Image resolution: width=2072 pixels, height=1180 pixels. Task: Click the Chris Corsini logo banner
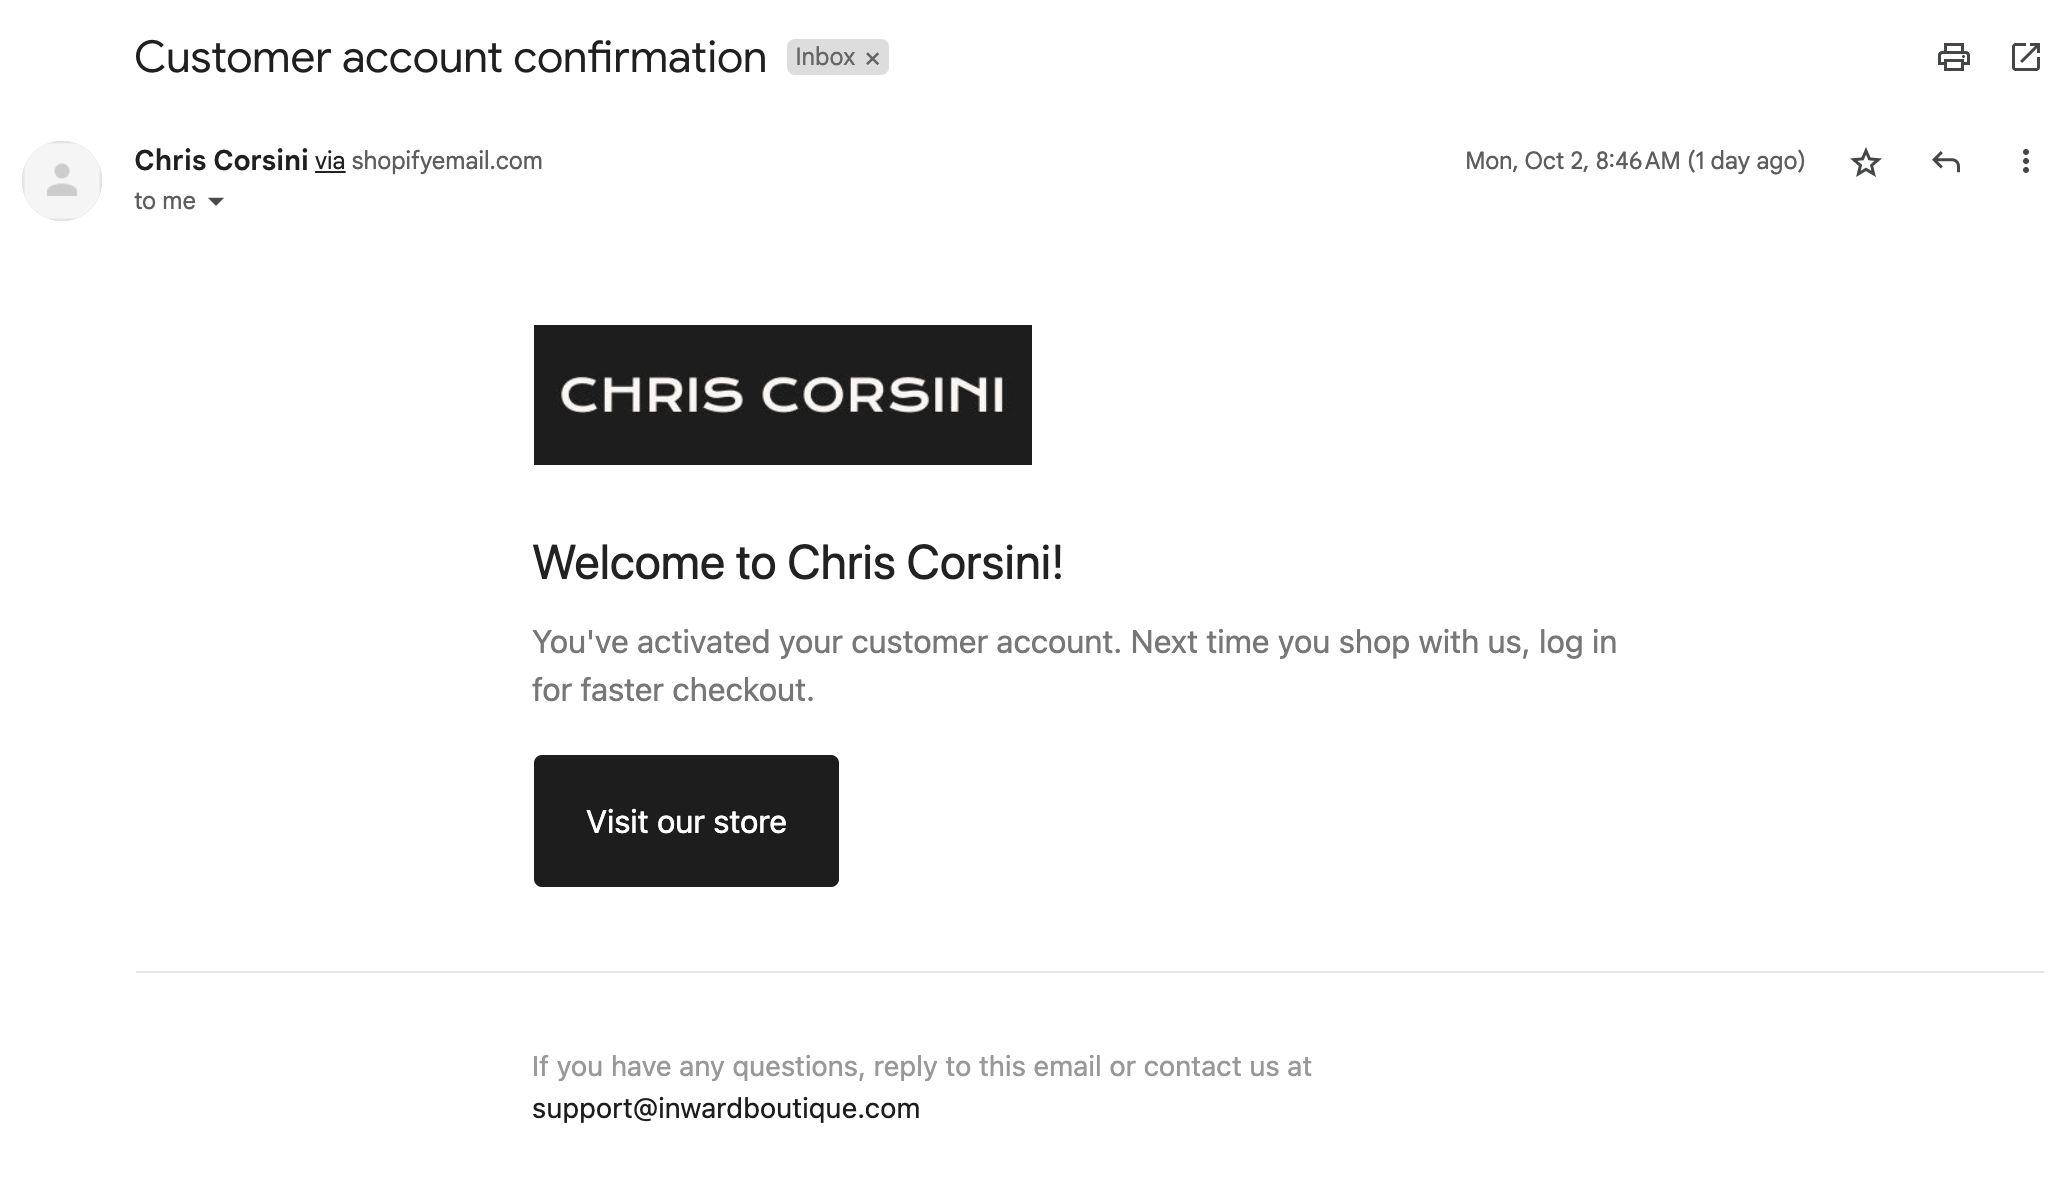(782, 395)
